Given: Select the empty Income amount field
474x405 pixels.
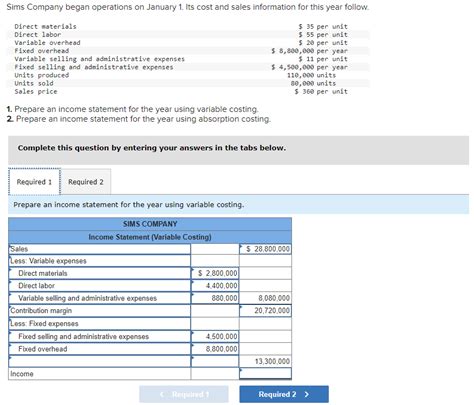Looking at the screenshot, I should click(x=265, y=374).
